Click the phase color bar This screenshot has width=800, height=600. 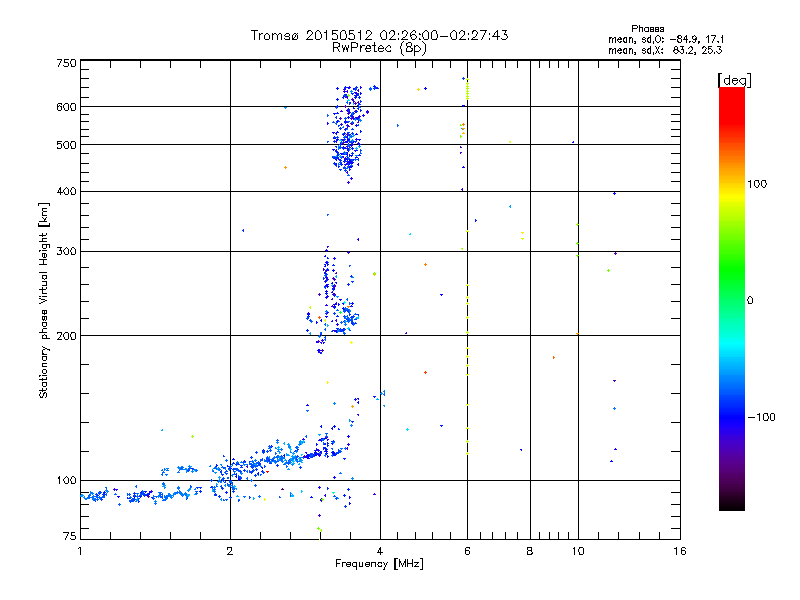pos(732,298)
